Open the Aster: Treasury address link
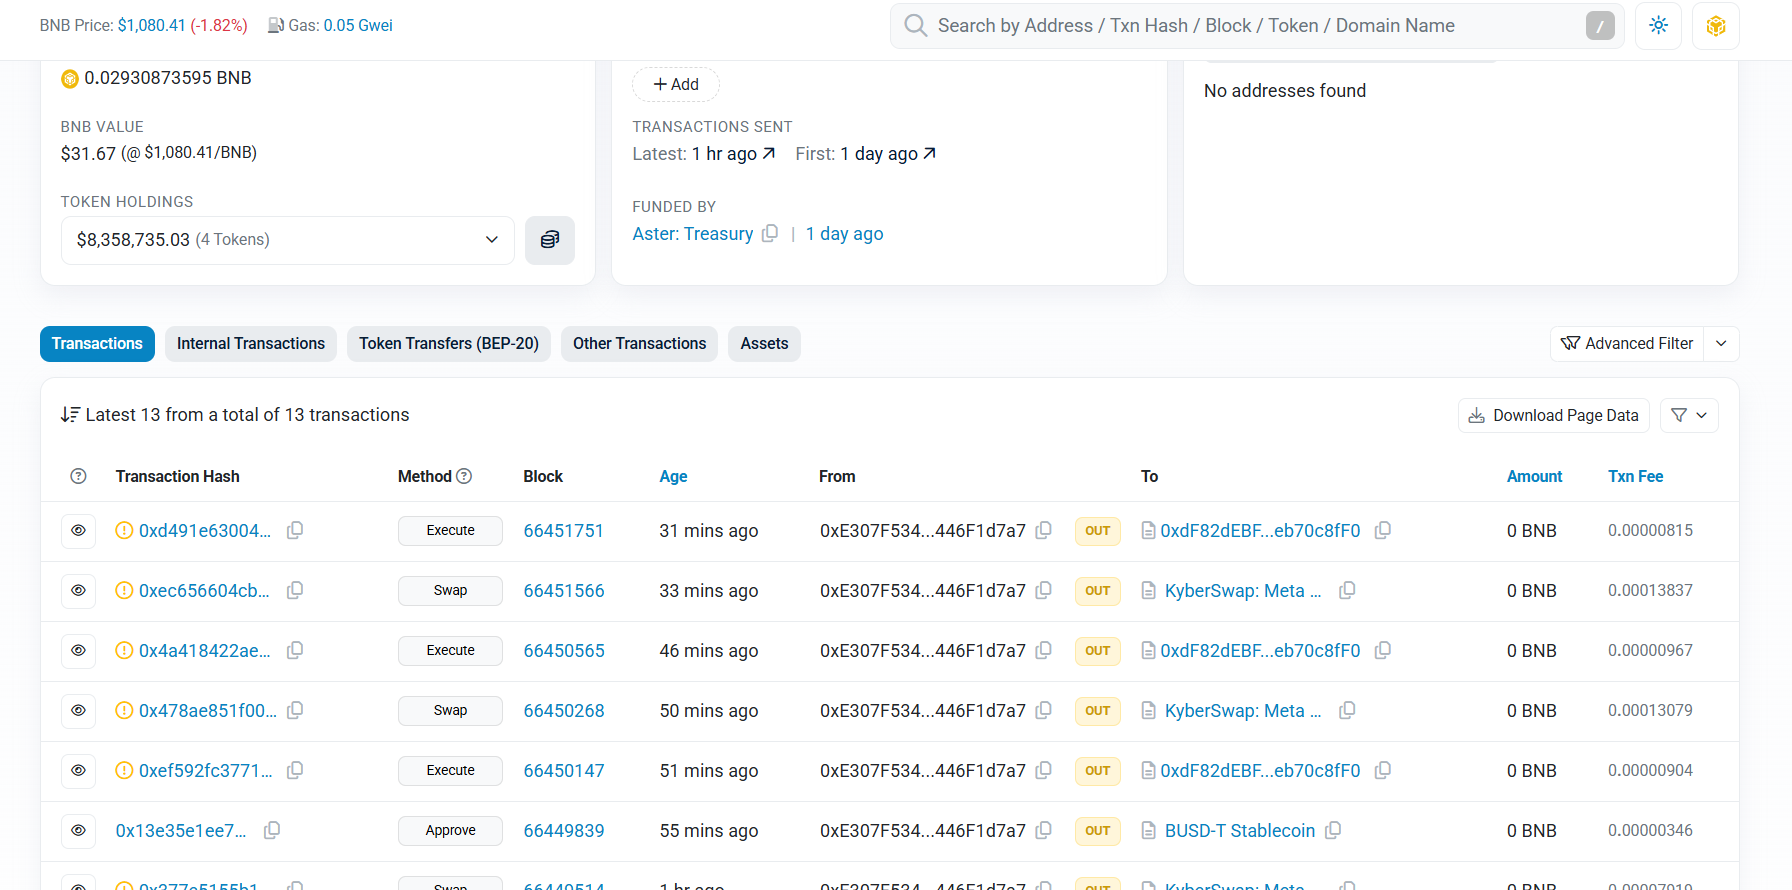Image resolution: width=1792 pixels, height=890 pixels. (692, 234)
